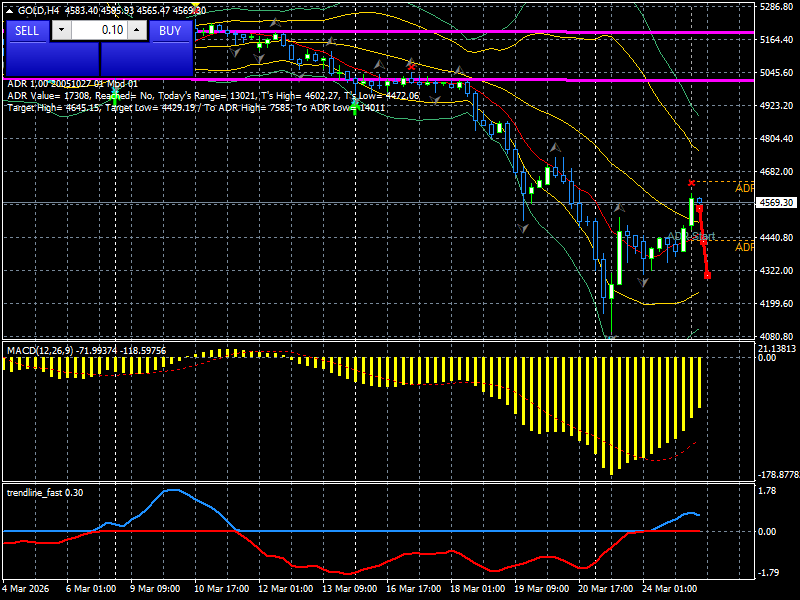Screen dimensions: 800x600
Task: Click the -178.8778 MACD scale value
Action: [779, 474]
